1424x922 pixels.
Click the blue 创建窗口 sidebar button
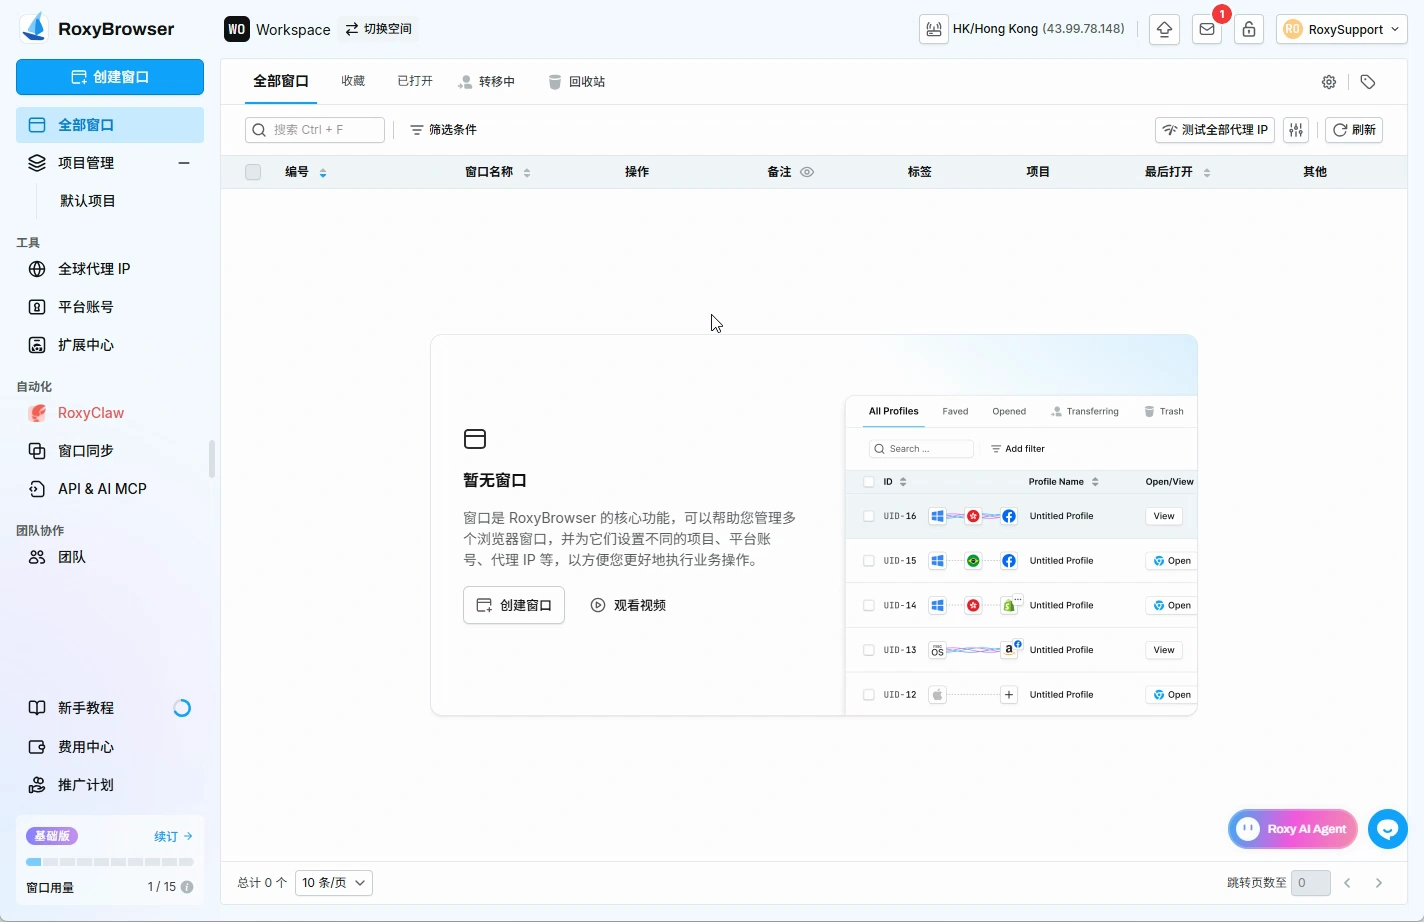pos(110,77)
